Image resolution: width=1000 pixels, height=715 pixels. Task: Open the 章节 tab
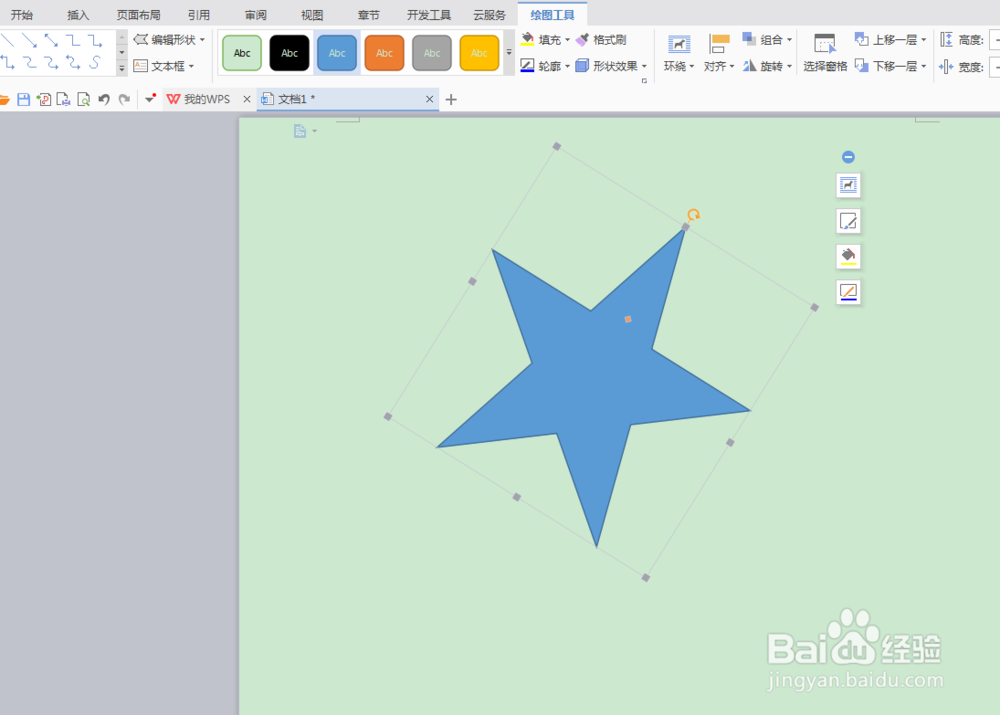tap(369, 15)
